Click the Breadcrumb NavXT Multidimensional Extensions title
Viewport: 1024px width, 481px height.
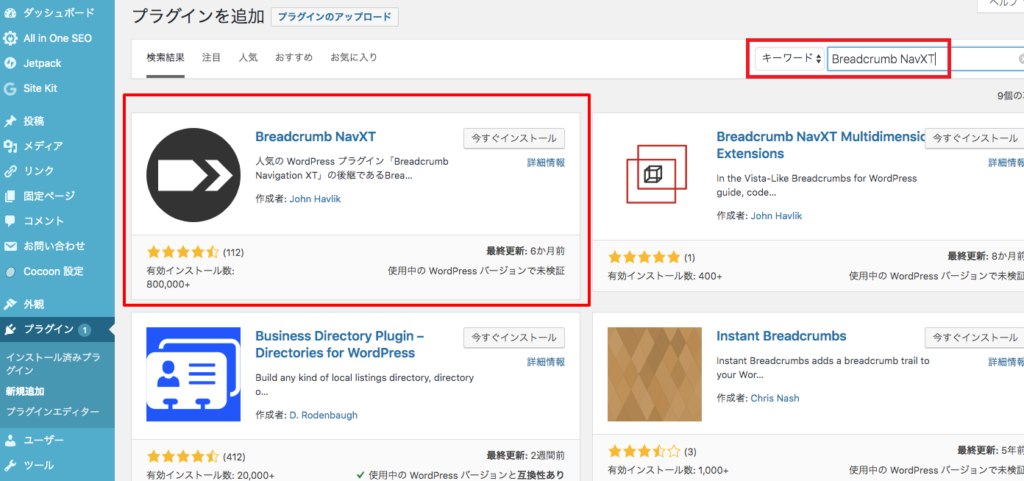pyautogui.click(x=821, y=145)
